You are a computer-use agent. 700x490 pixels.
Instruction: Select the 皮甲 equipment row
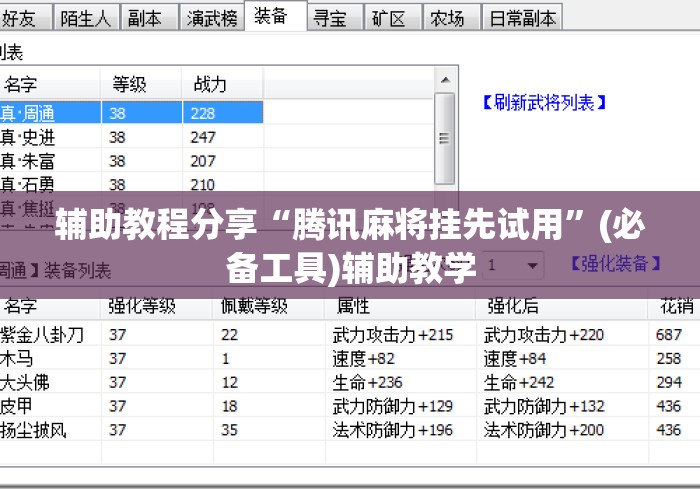pos(350,406)
